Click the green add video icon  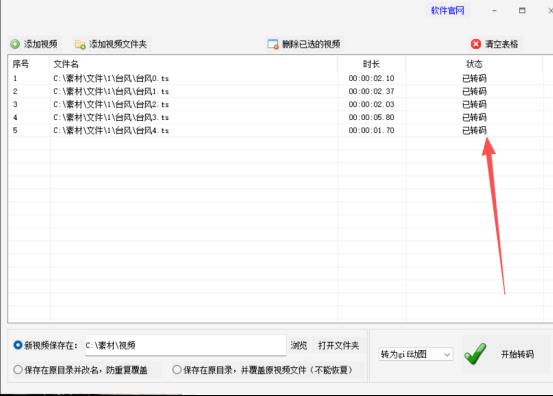coord(15,44)
